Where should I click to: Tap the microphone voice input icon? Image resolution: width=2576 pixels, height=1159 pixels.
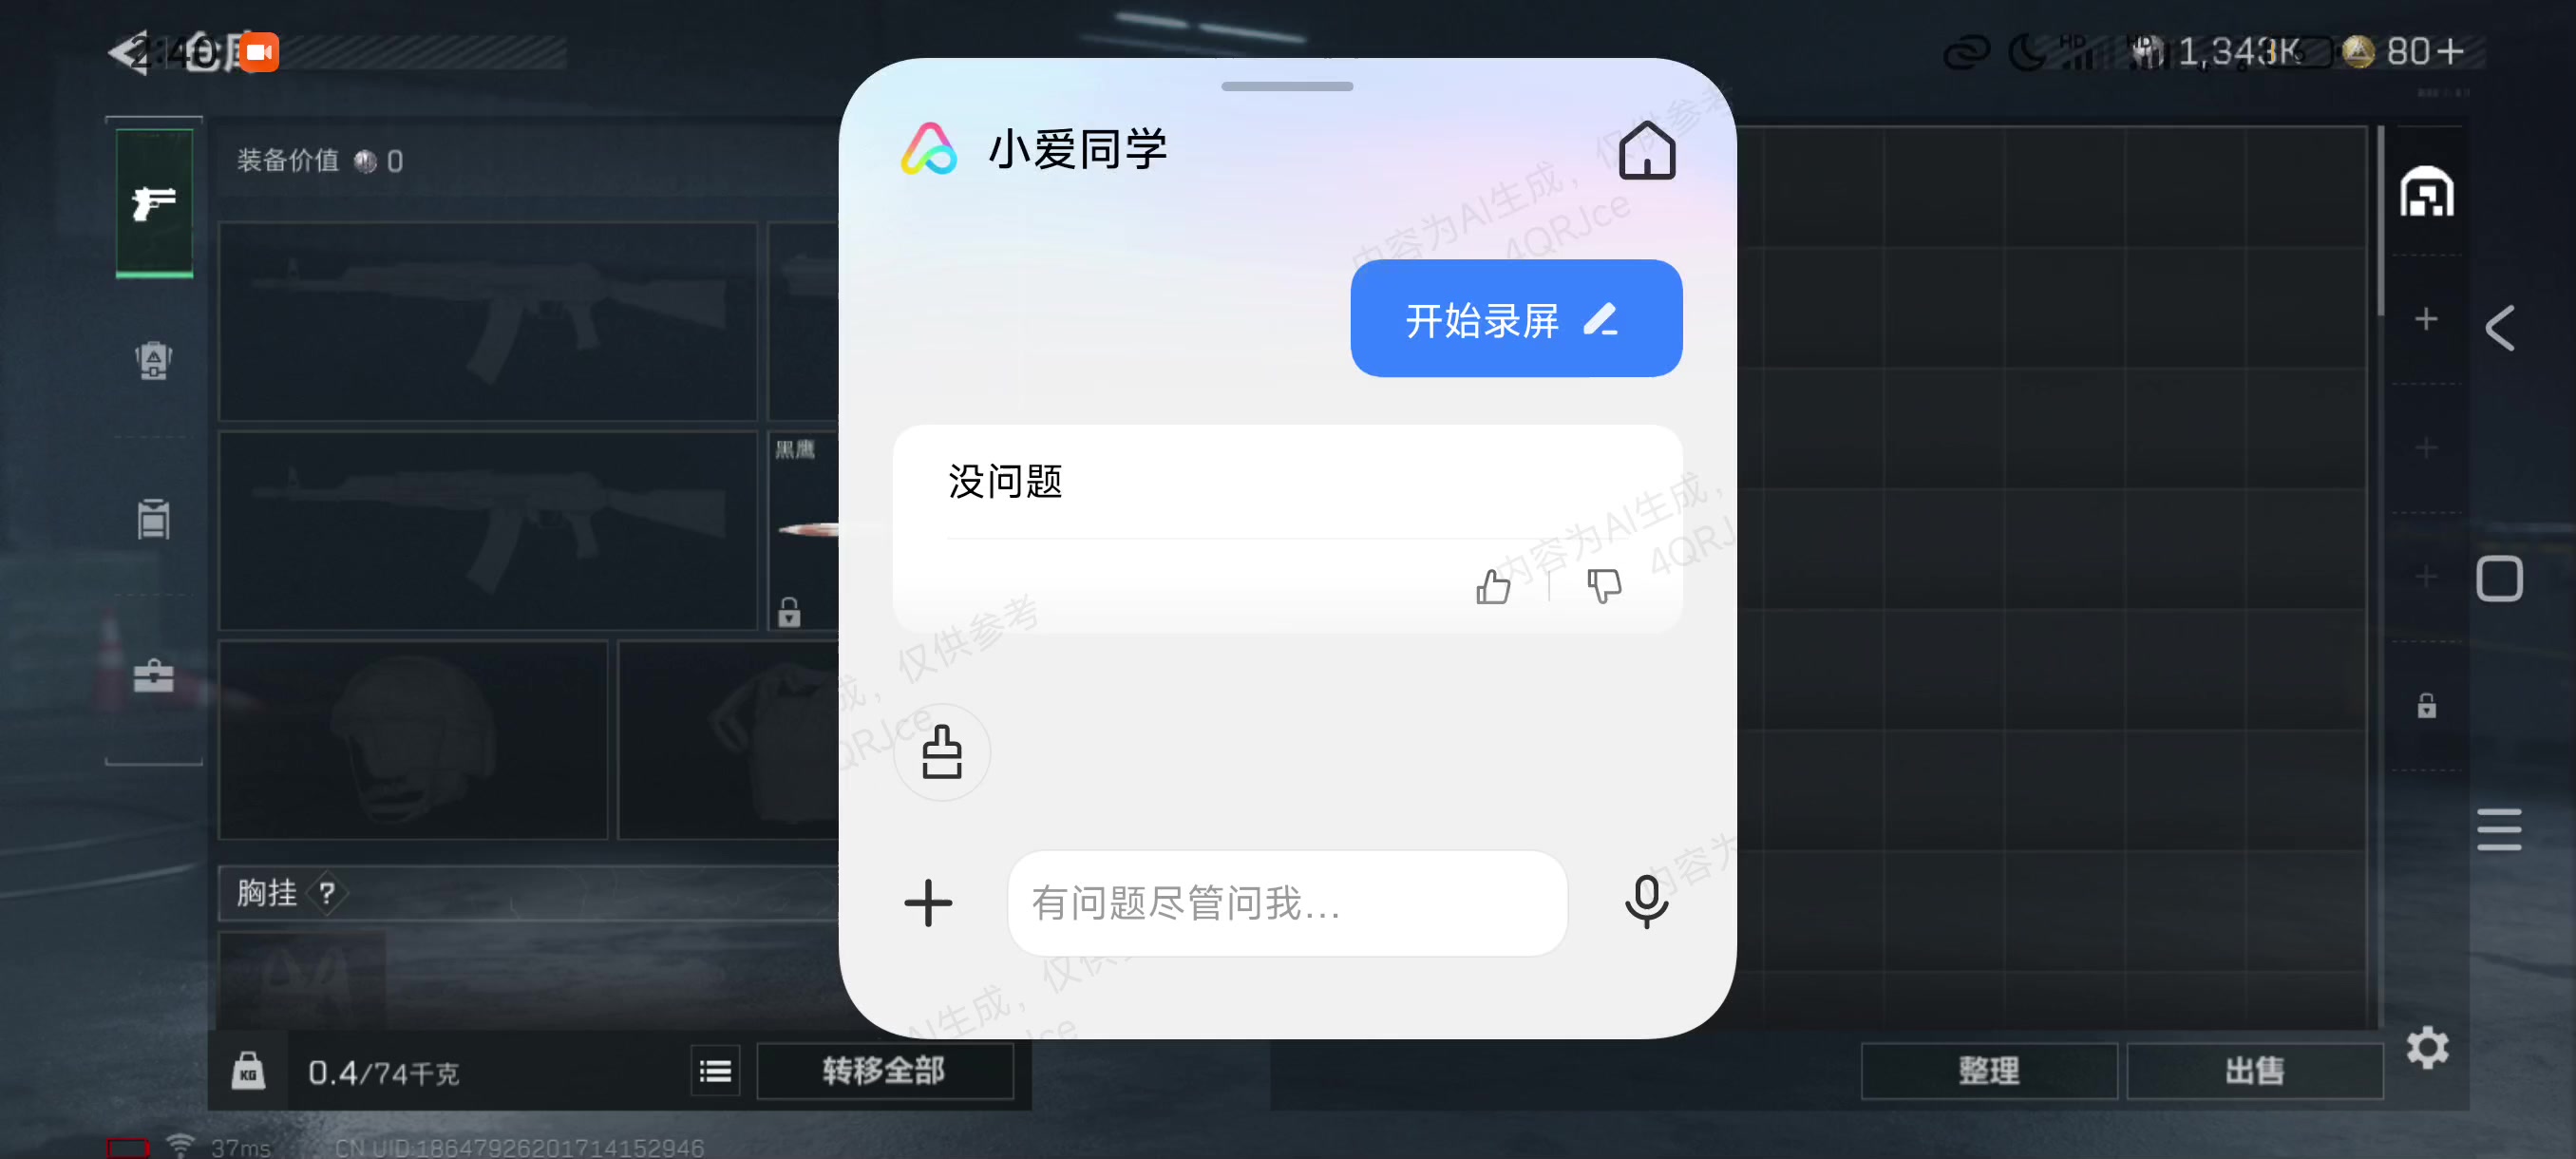1646,901
